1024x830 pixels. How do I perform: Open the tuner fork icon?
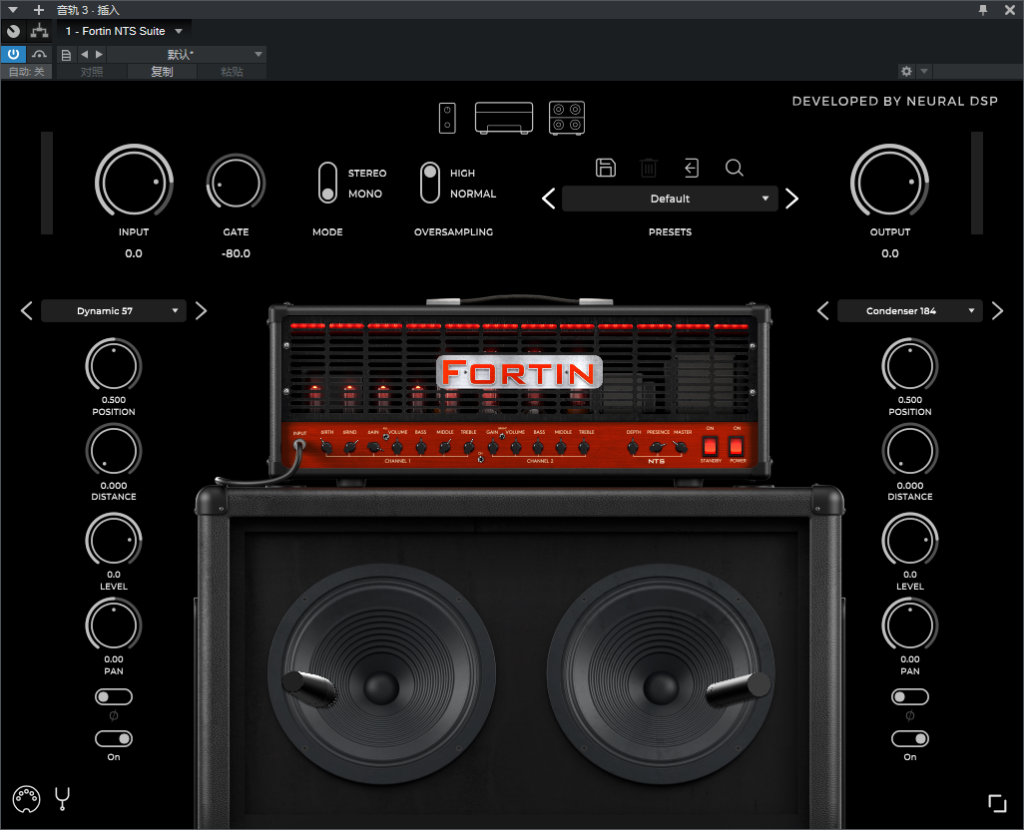pos(63,798)
